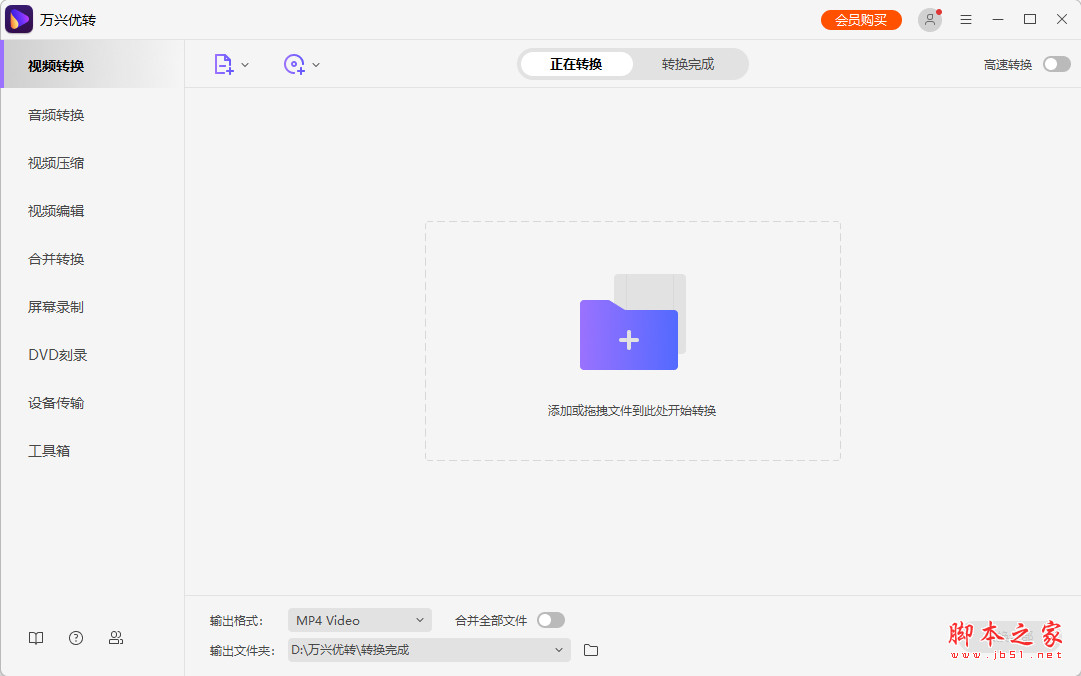This screenshot has height=676, width=1081.
Task: Enable 高速转换 high-speed conversion toggle
Action: point(1056,63)
